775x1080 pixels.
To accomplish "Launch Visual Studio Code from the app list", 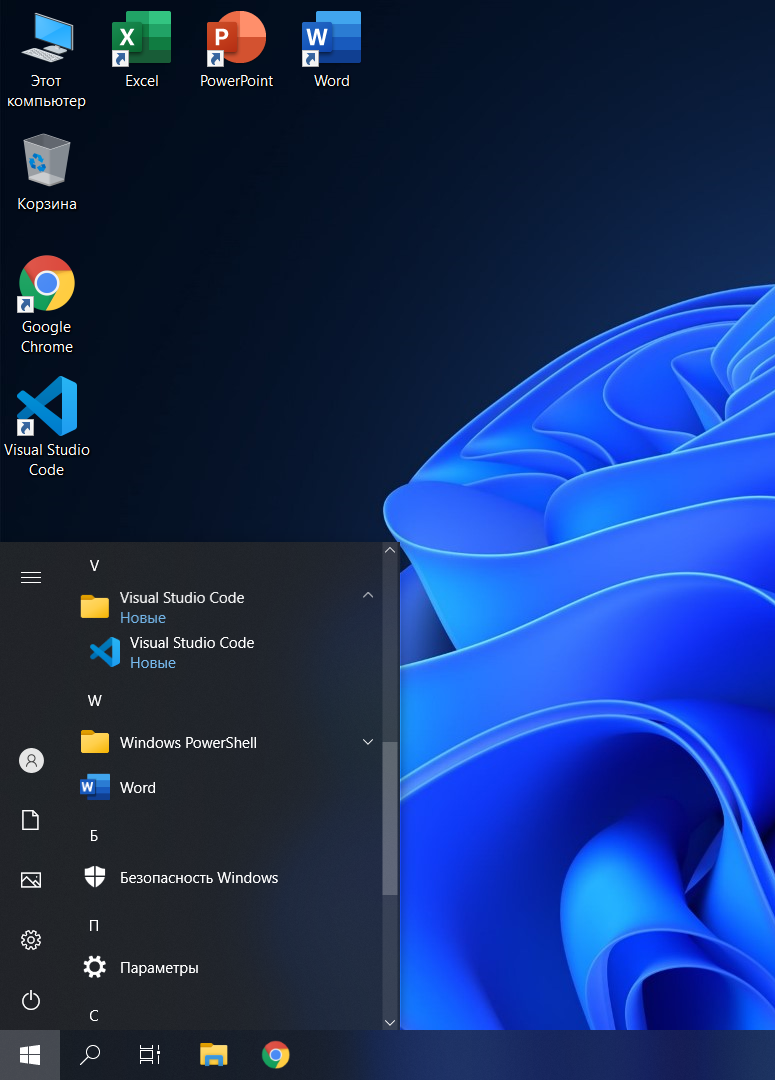I will tap(192, 652).
